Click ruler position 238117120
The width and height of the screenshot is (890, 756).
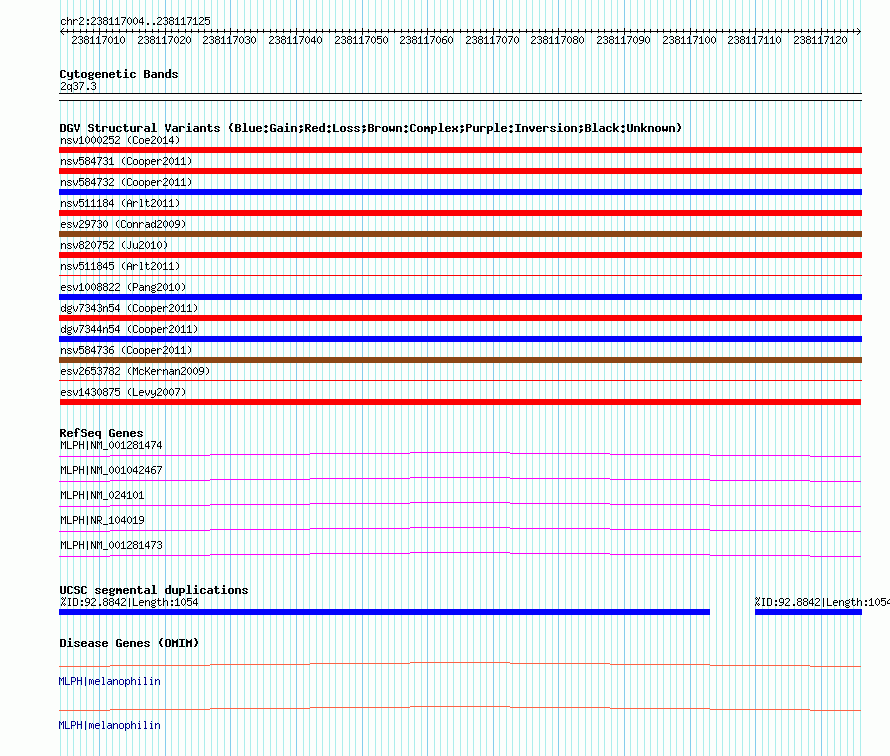point(820,40)
